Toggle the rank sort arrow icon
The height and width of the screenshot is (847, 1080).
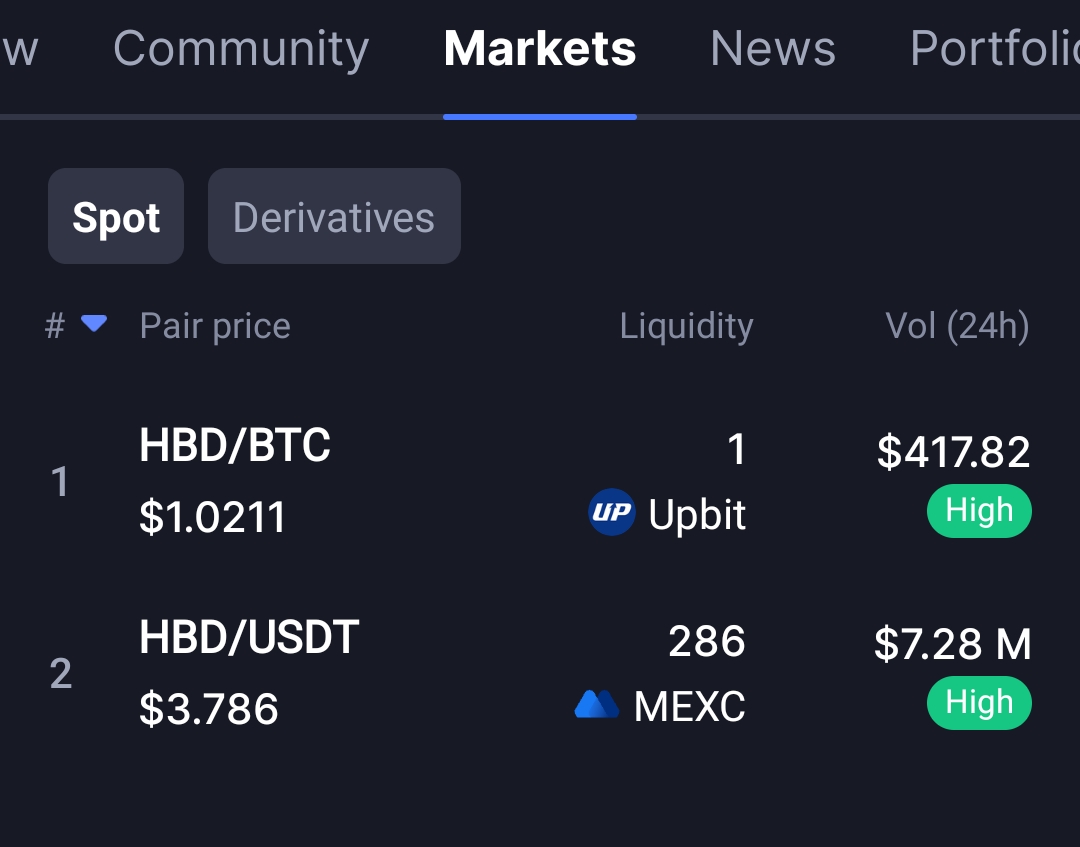pyautogui.click(x=94, y=323)
